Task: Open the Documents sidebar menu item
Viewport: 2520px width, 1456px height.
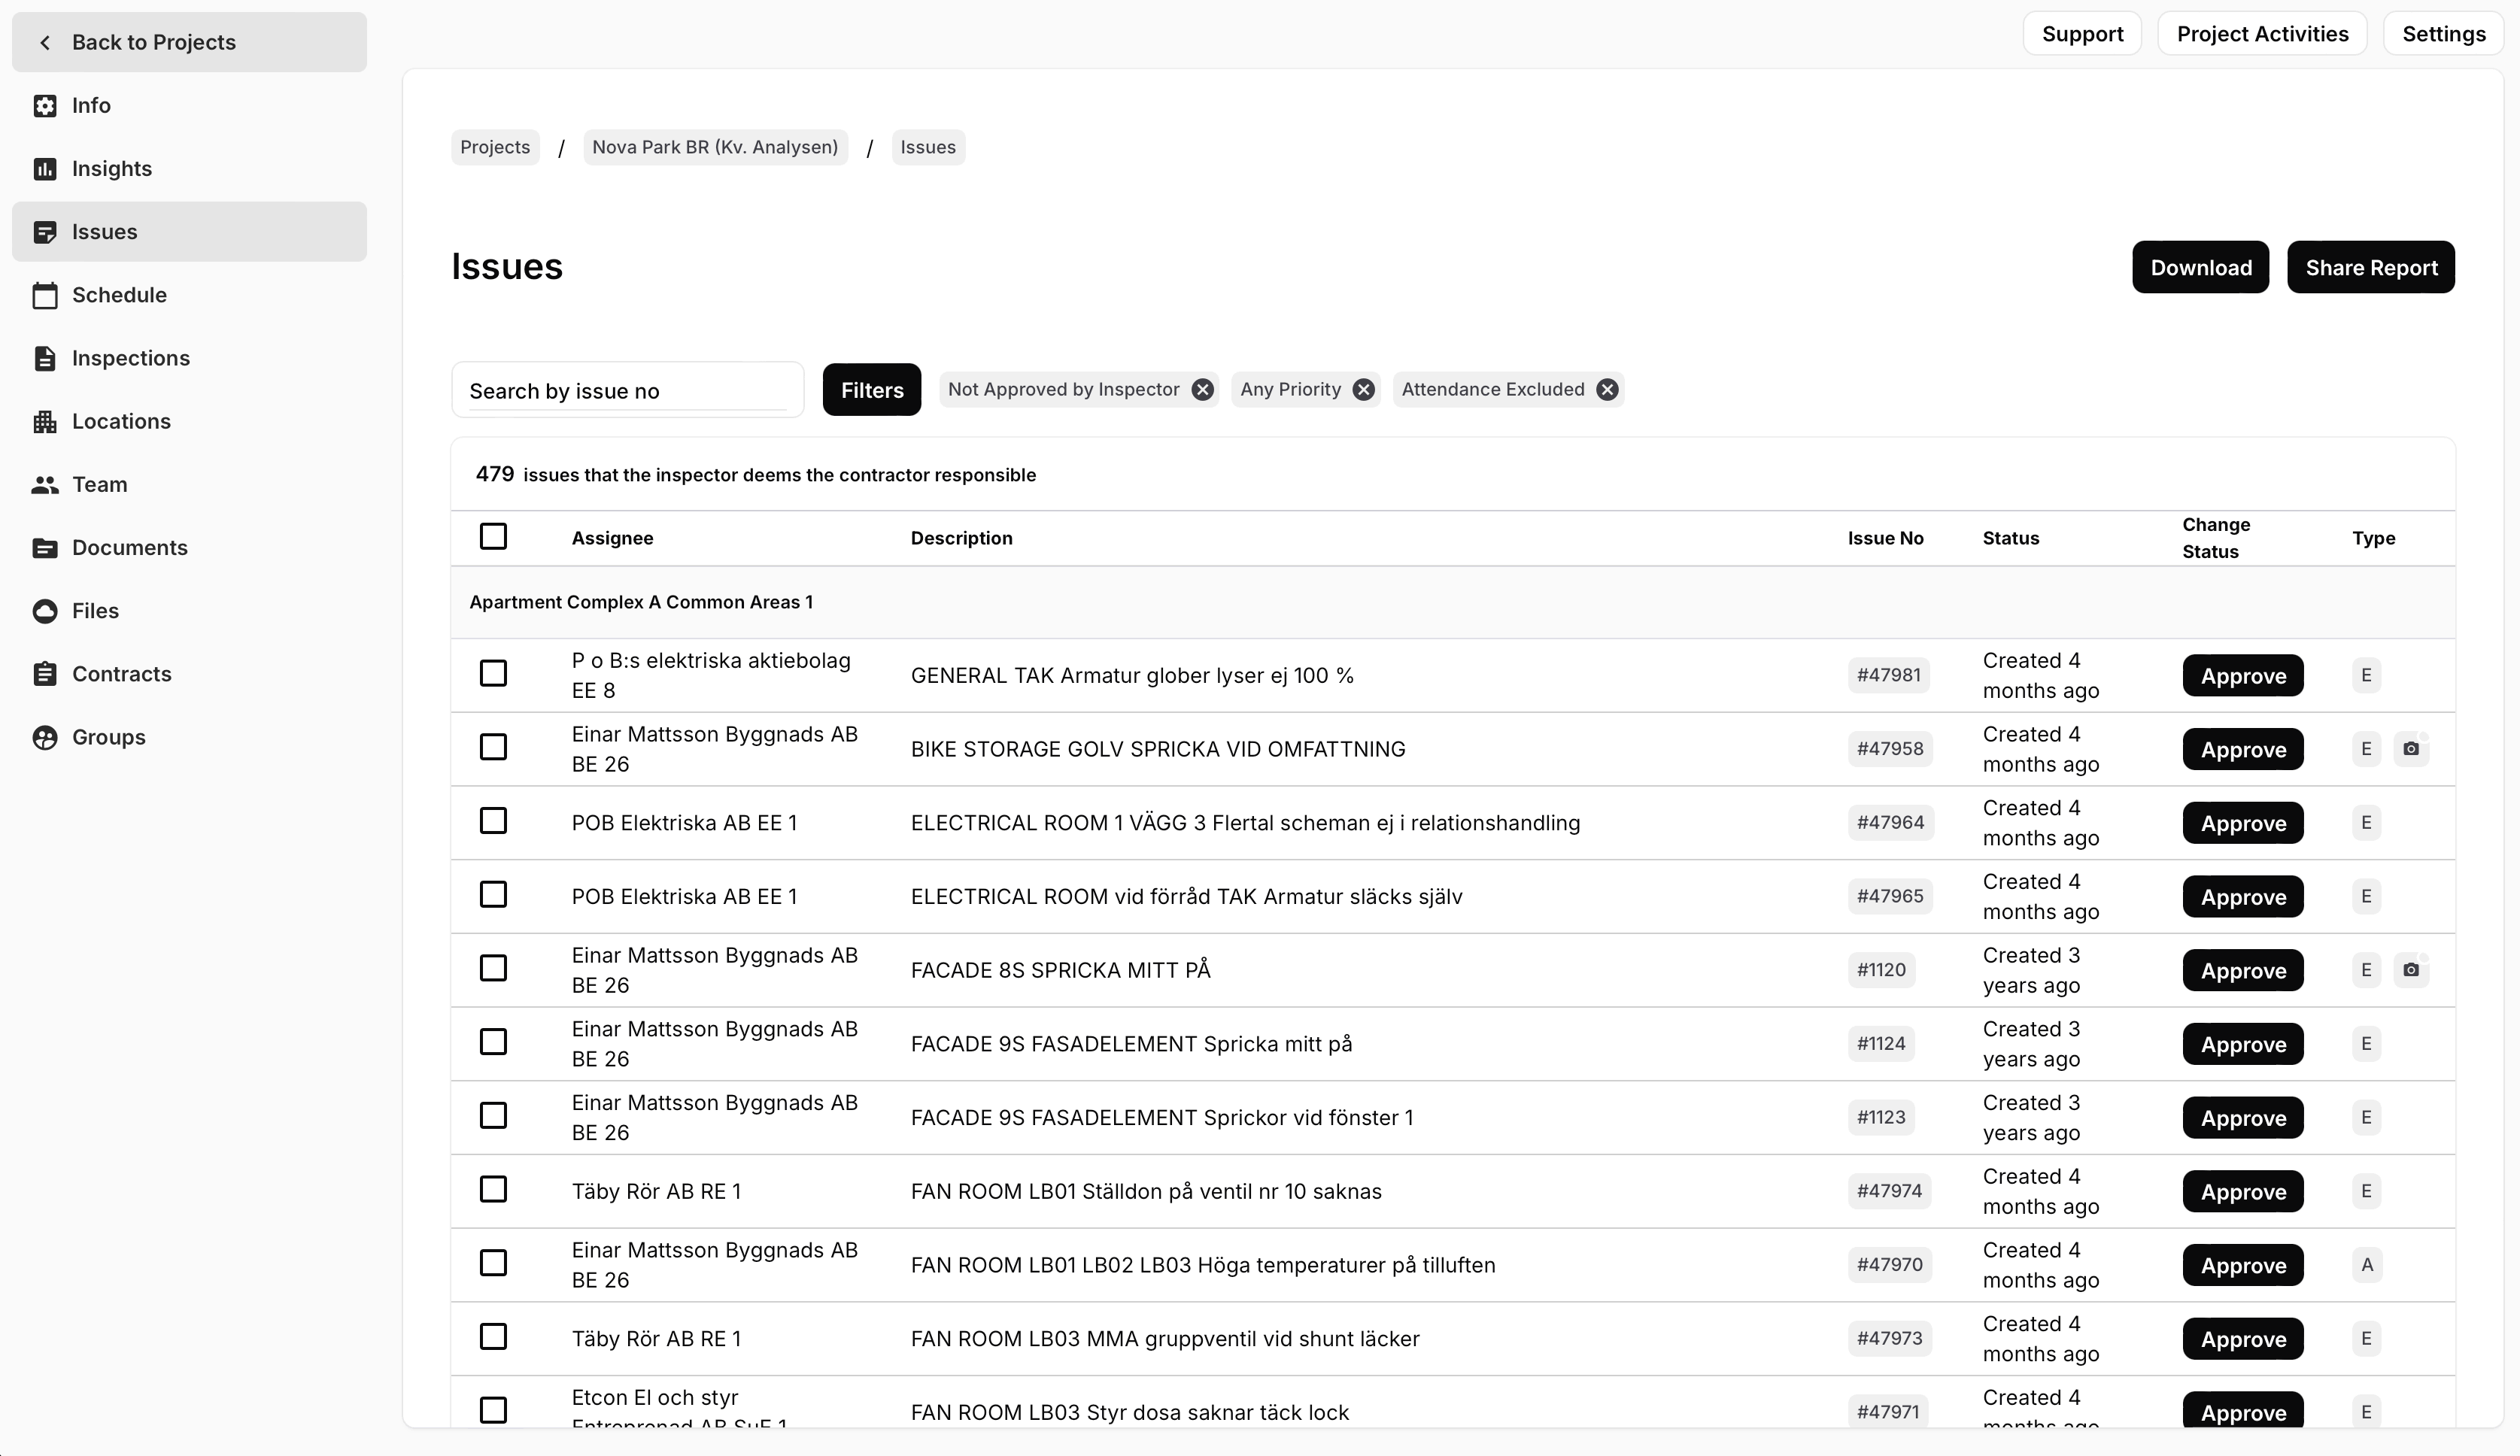Action: pyautogui.click(x=129, y=548)
